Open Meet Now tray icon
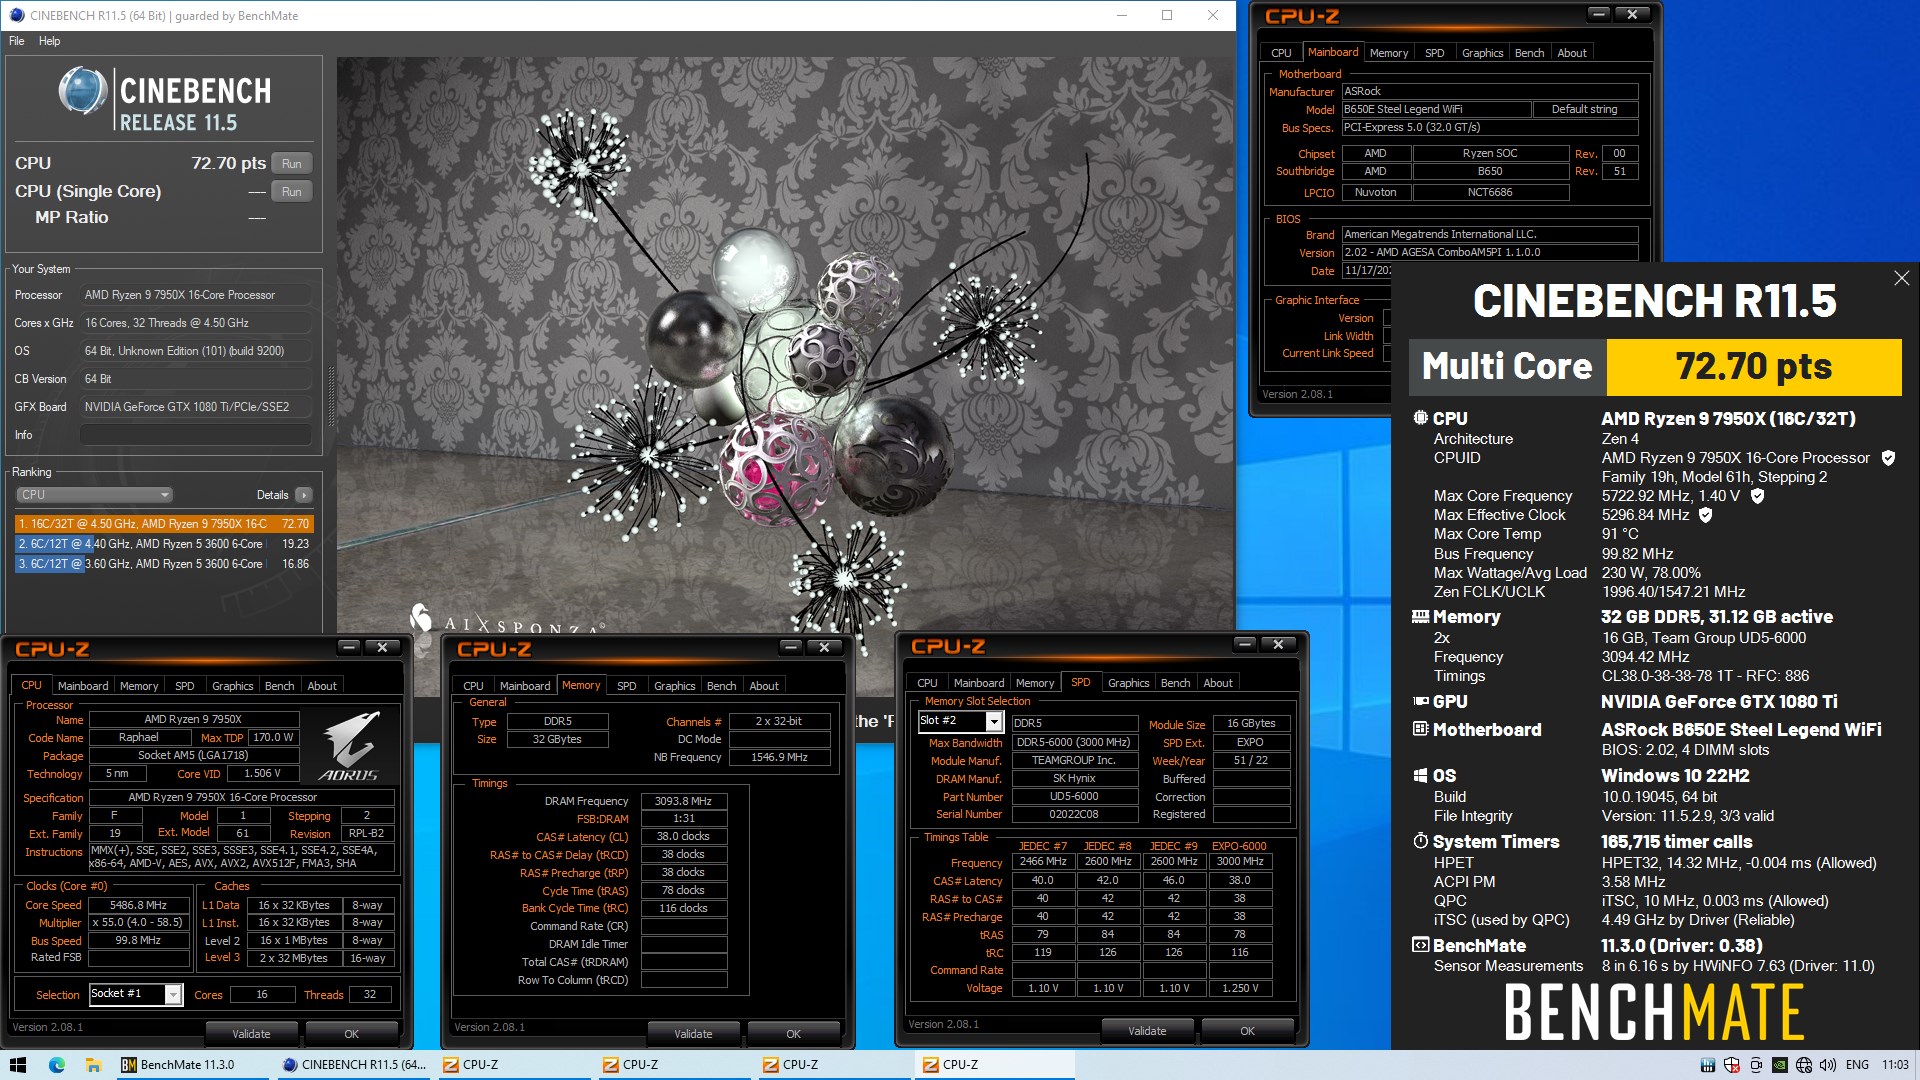1920x1080 pixels. 1756,1065
